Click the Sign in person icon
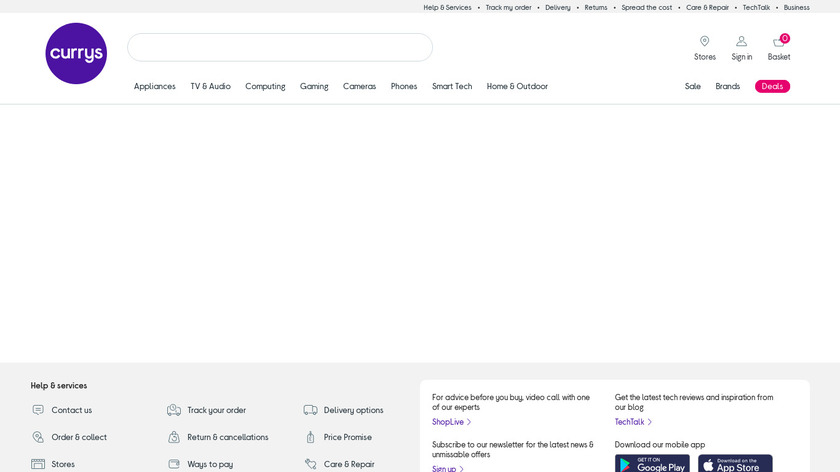Screen dimensions: 840x472 741,42
